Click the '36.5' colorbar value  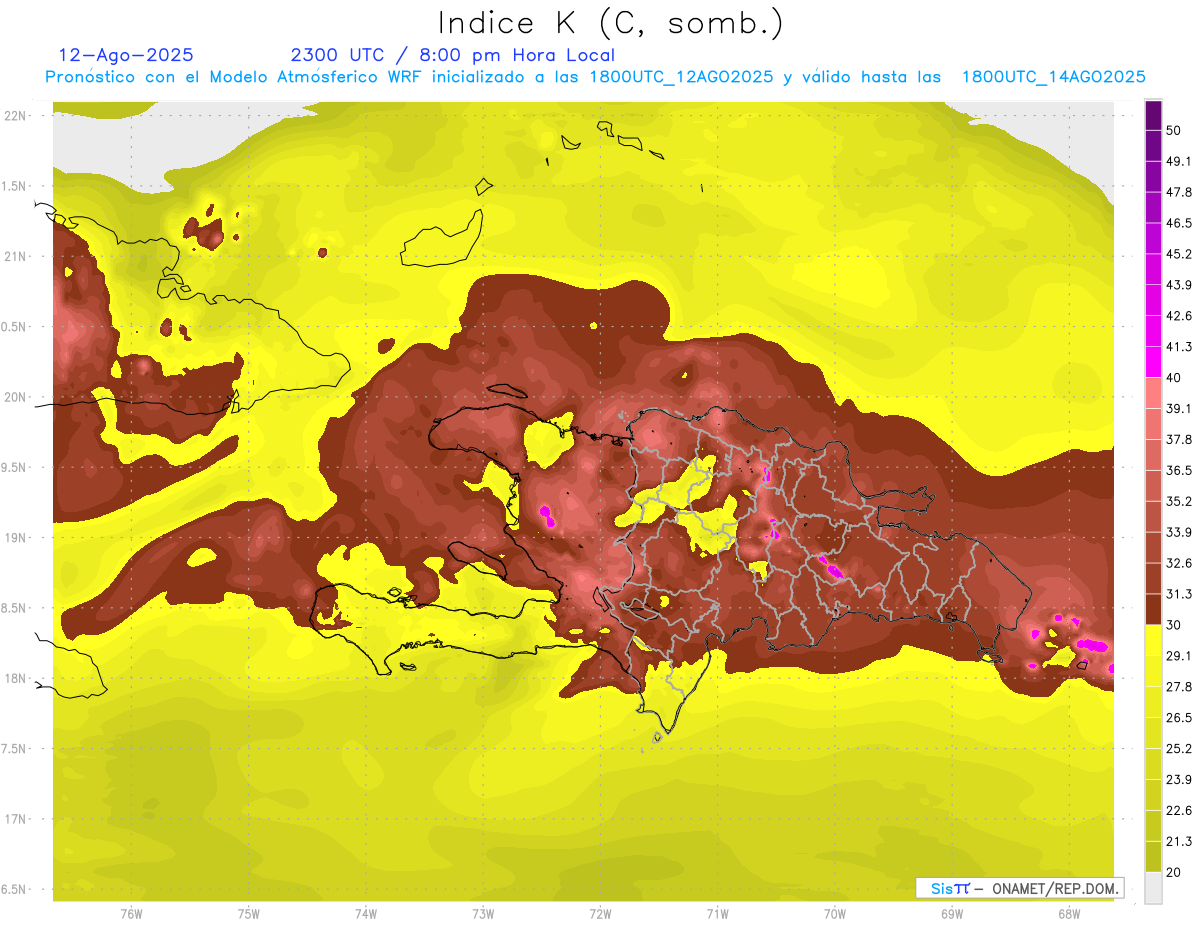[1179, 470]
